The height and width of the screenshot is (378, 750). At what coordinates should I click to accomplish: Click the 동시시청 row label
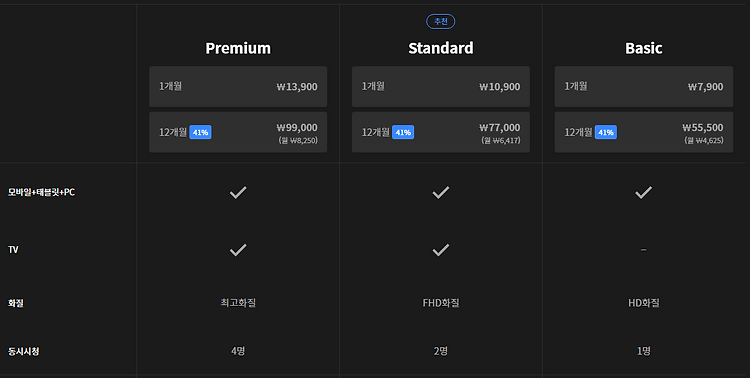[23, 351]
